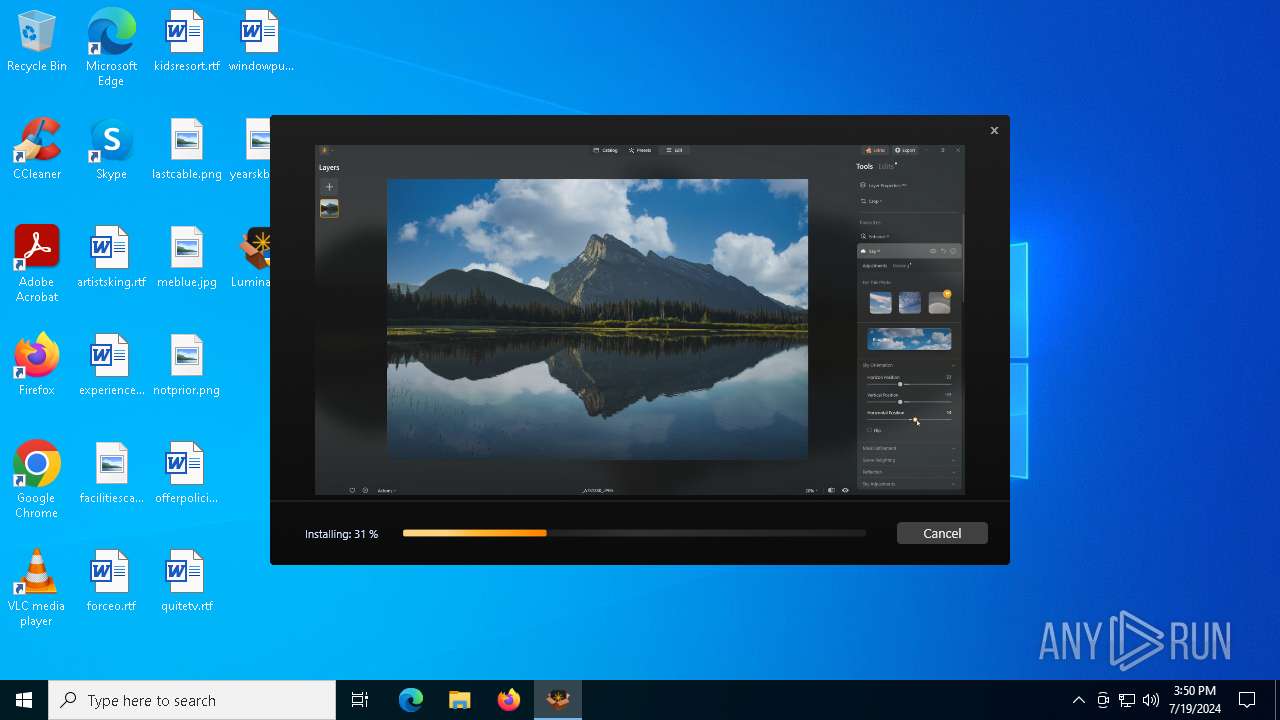Open the volume control in tray
This screenshot has height=720, width=1280.
tap(1151, 700)
